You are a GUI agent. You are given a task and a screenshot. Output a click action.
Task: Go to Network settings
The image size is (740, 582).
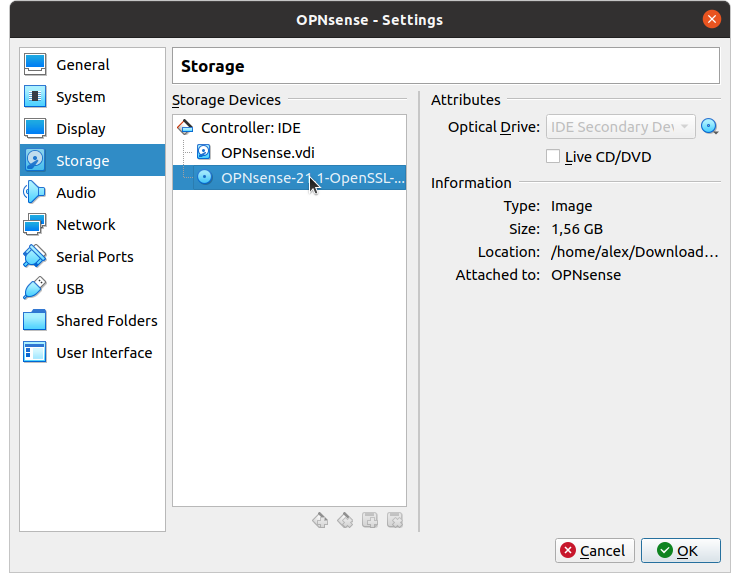[x=92, y=225]
